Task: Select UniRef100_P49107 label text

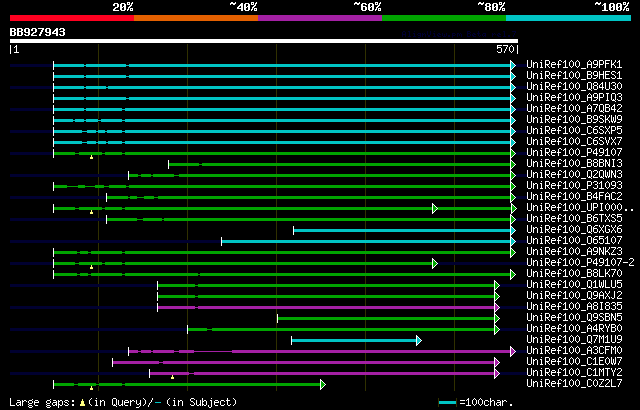Action: 574,153
